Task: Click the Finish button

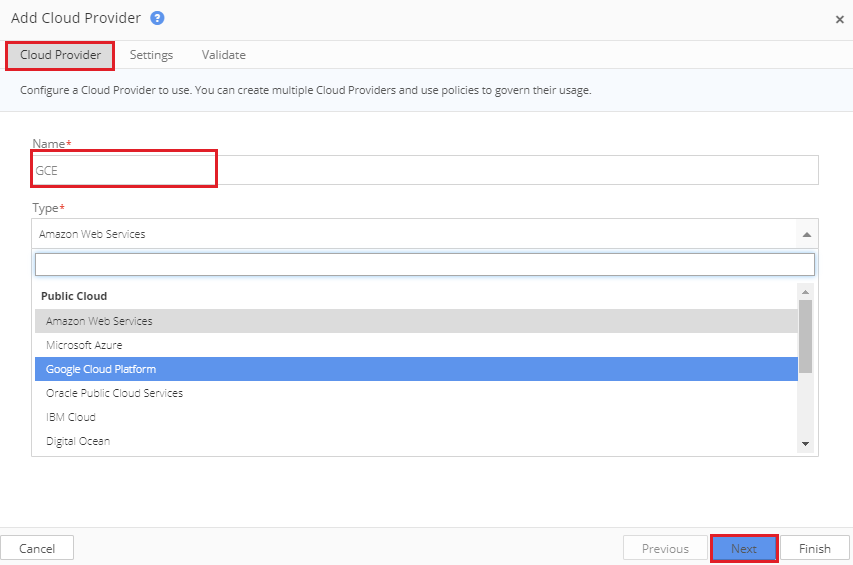Action: click(x=815, y=548)
